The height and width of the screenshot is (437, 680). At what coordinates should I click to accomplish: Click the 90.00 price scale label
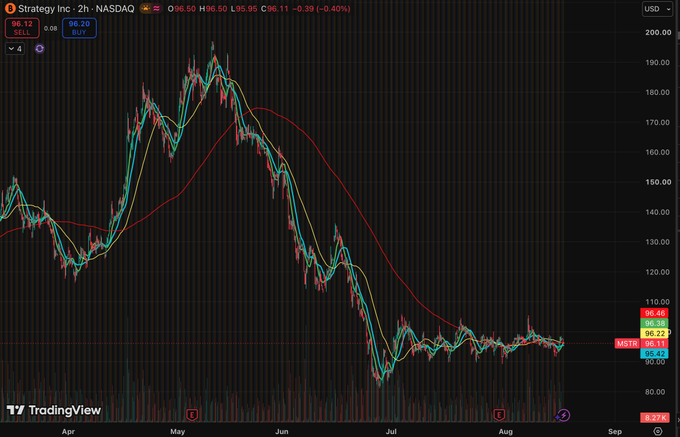tap(653, 362)
